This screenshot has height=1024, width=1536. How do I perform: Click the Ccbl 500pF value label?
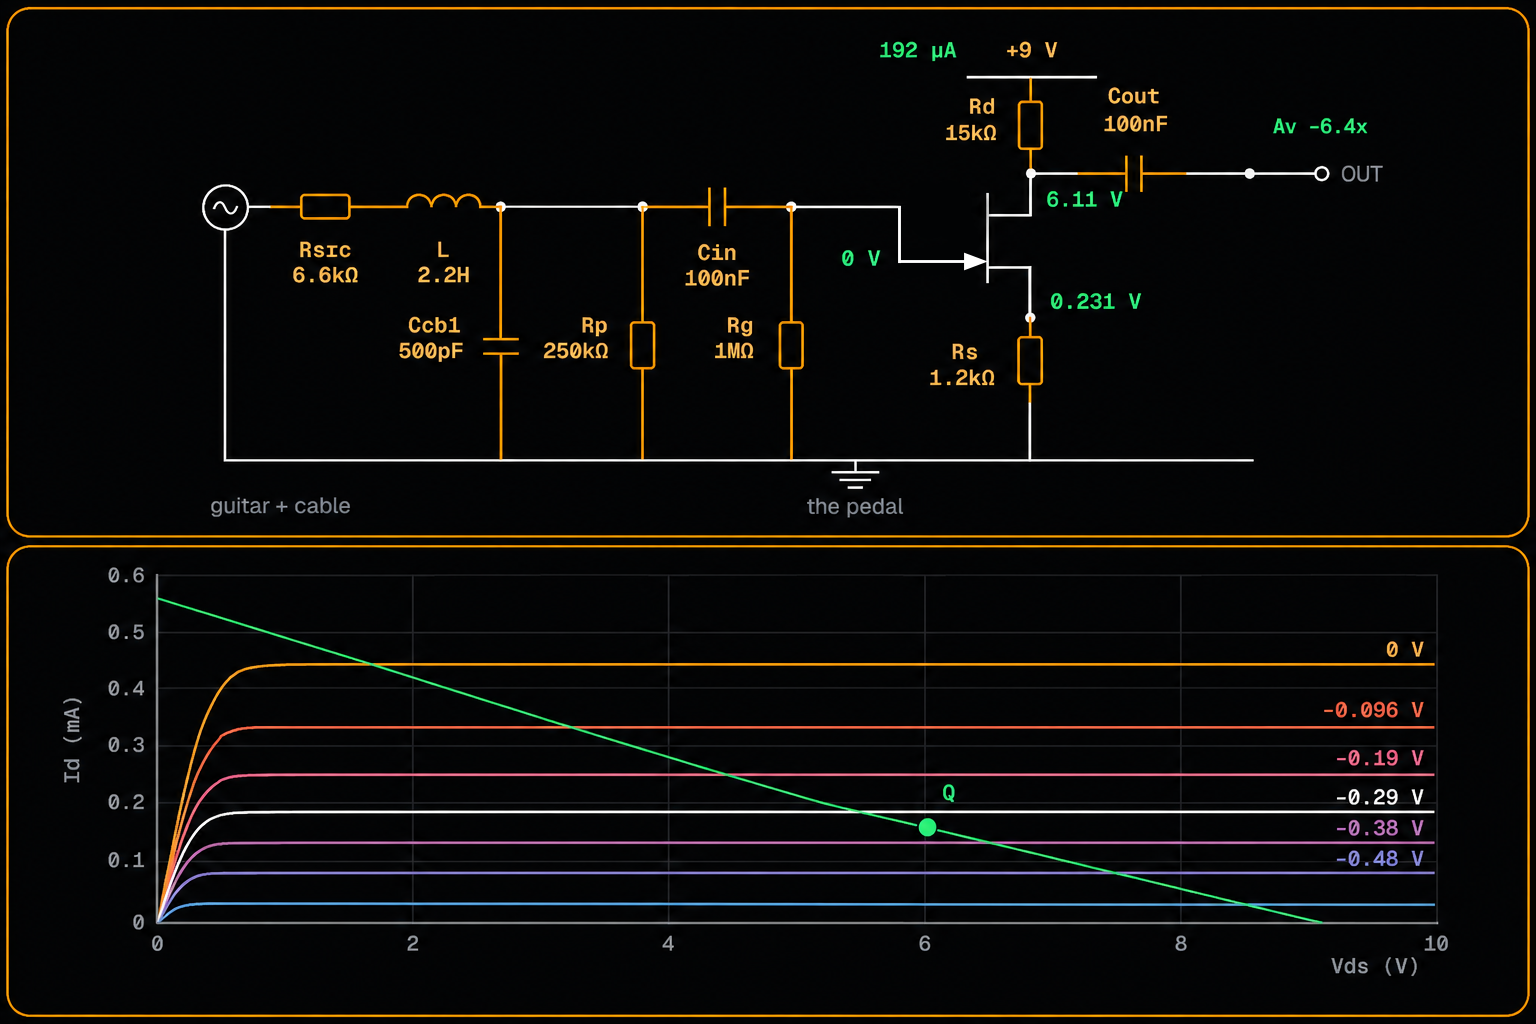coord(431,338)
